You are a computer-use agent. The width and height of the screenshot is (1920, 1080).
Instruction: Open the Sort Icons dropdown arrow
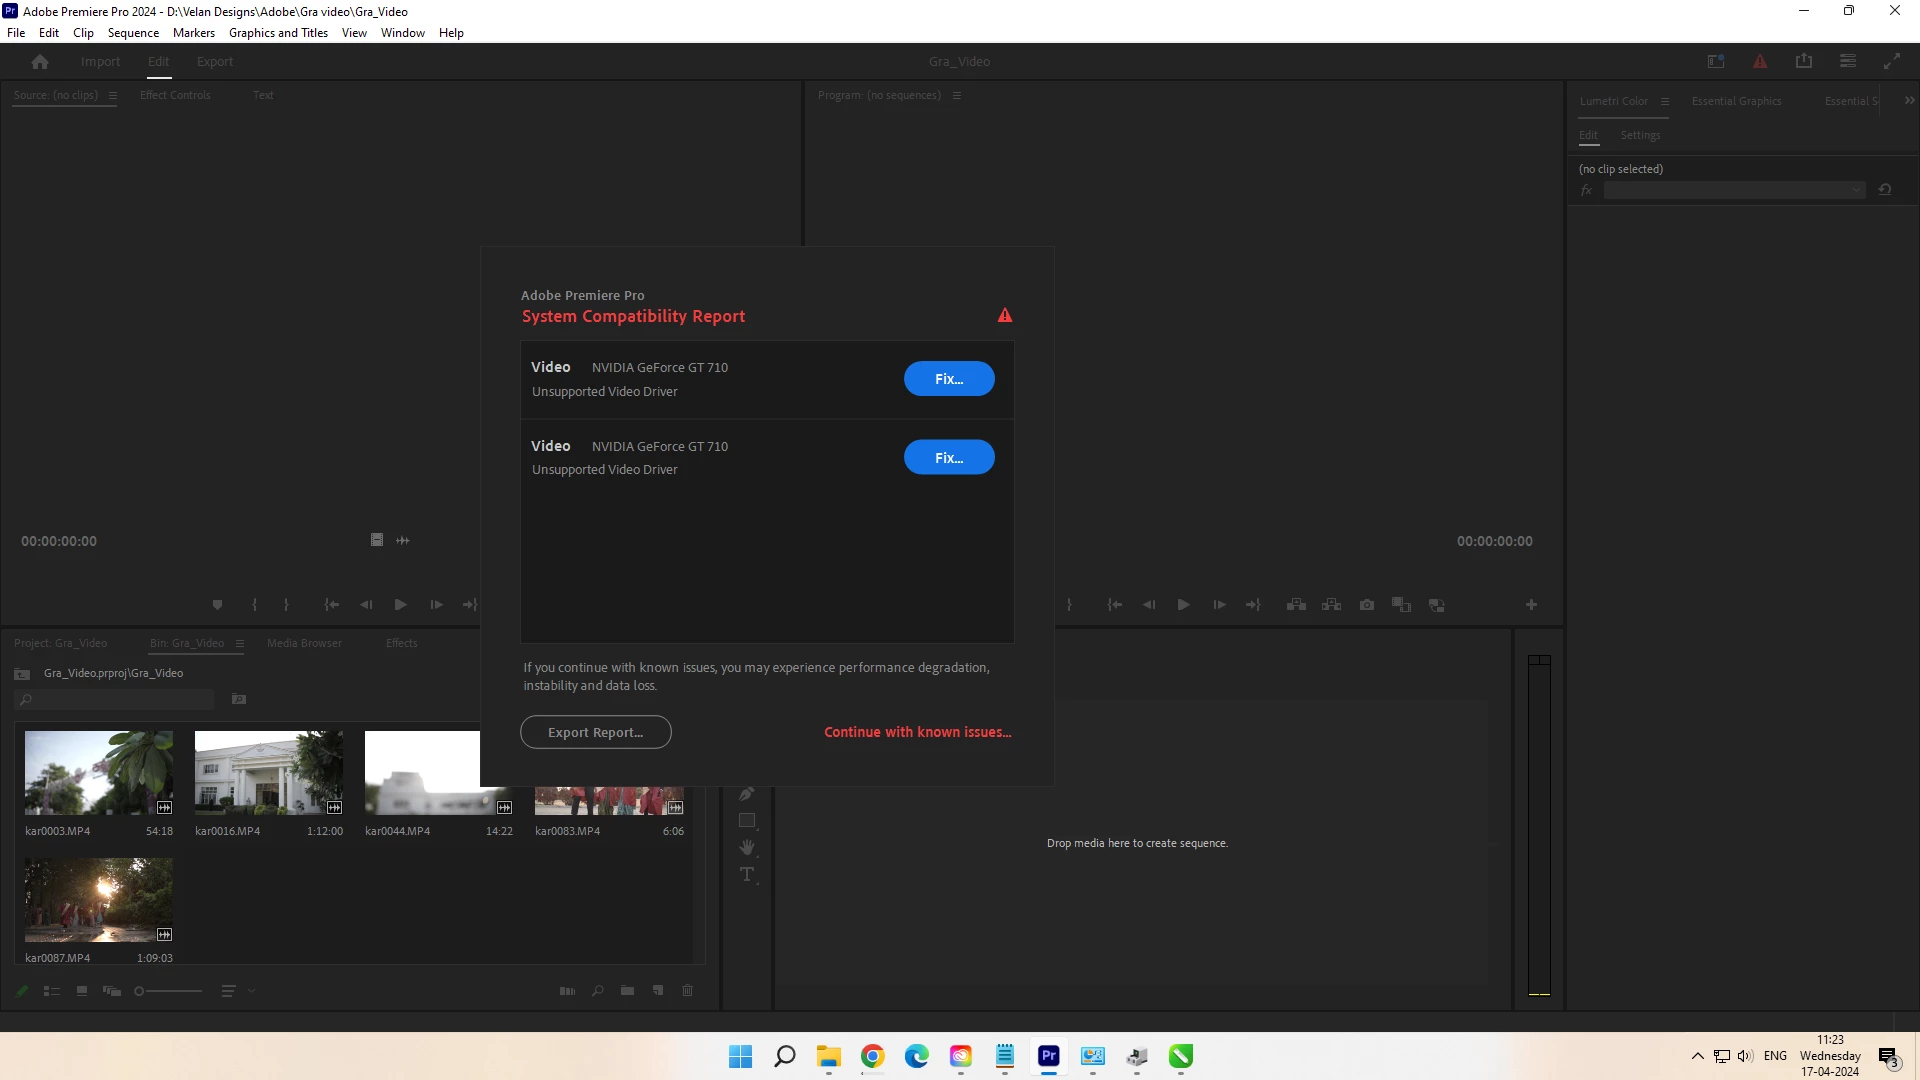(251, 991)
